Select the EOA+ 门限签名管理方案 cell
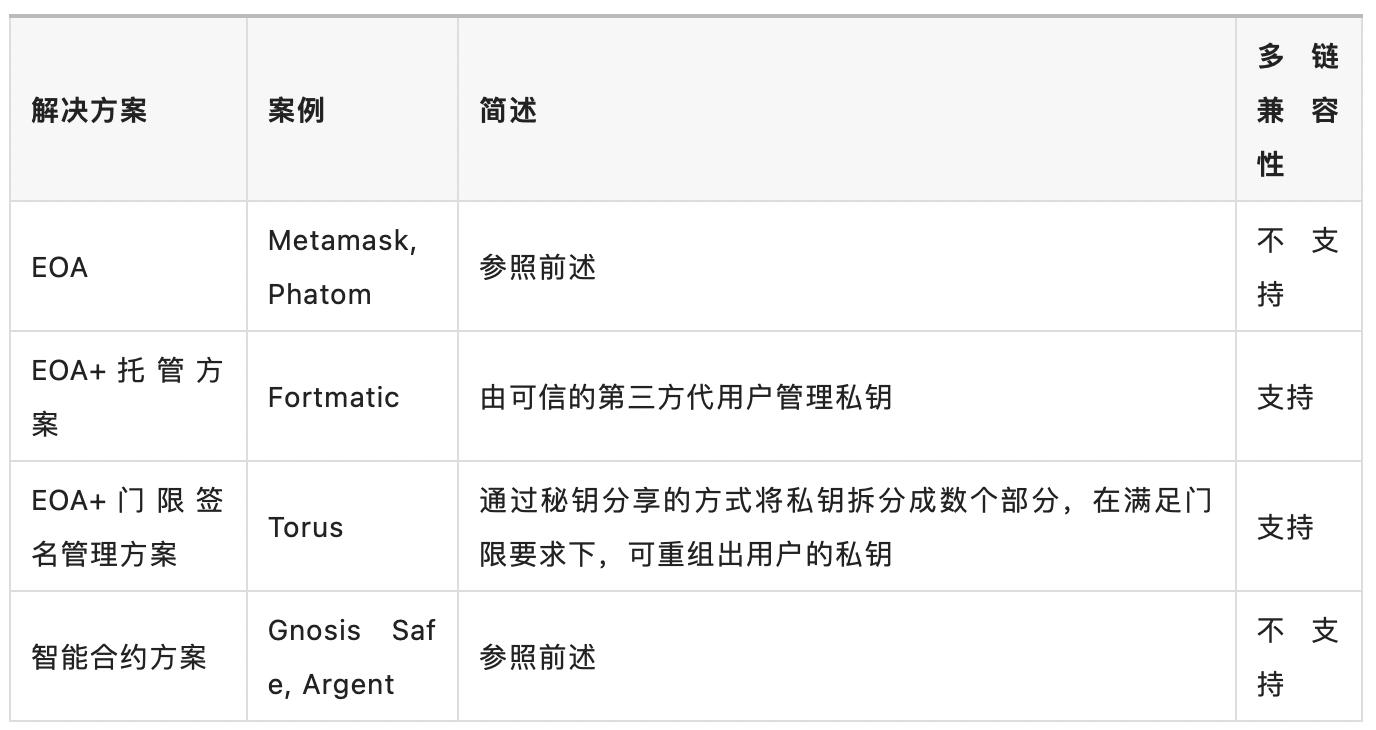The width and height of the screenshot is (1376, 730). pos(127,526)
